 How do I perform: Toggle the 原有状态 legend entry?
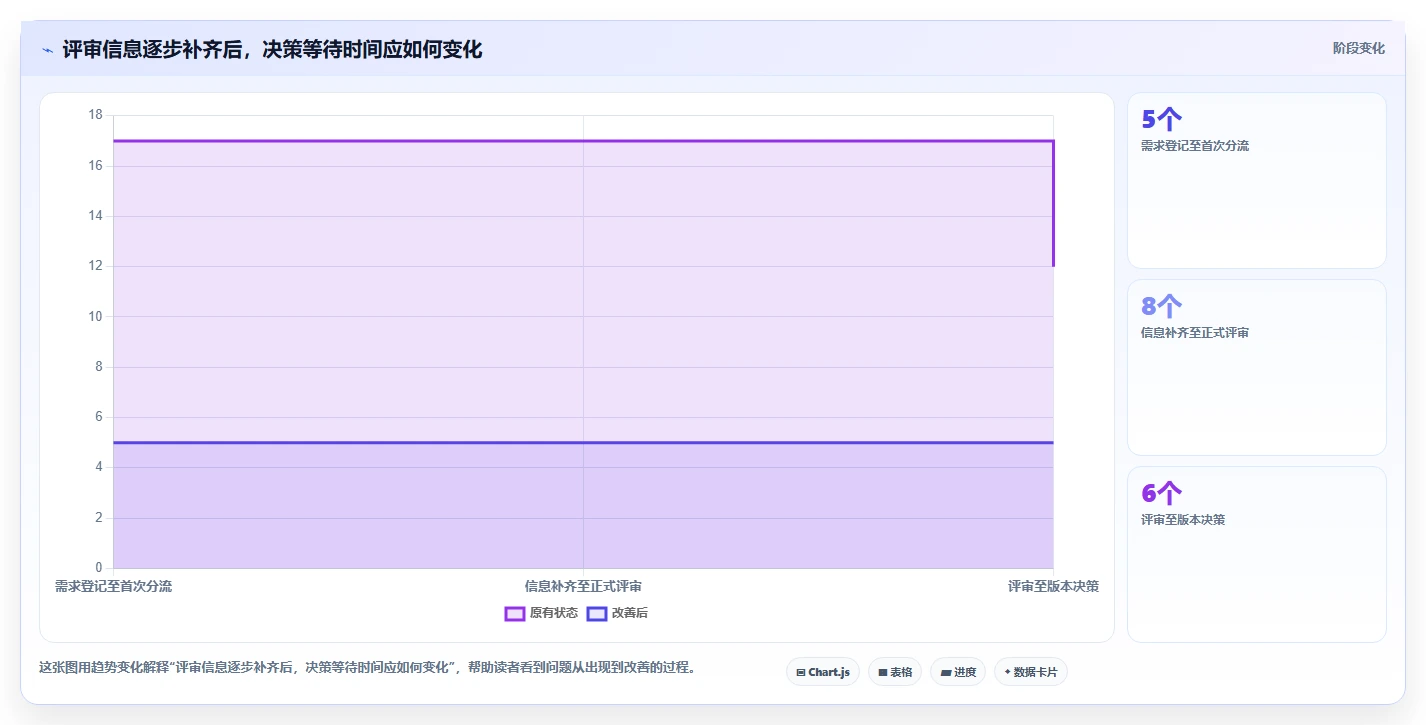pos(541,613)
